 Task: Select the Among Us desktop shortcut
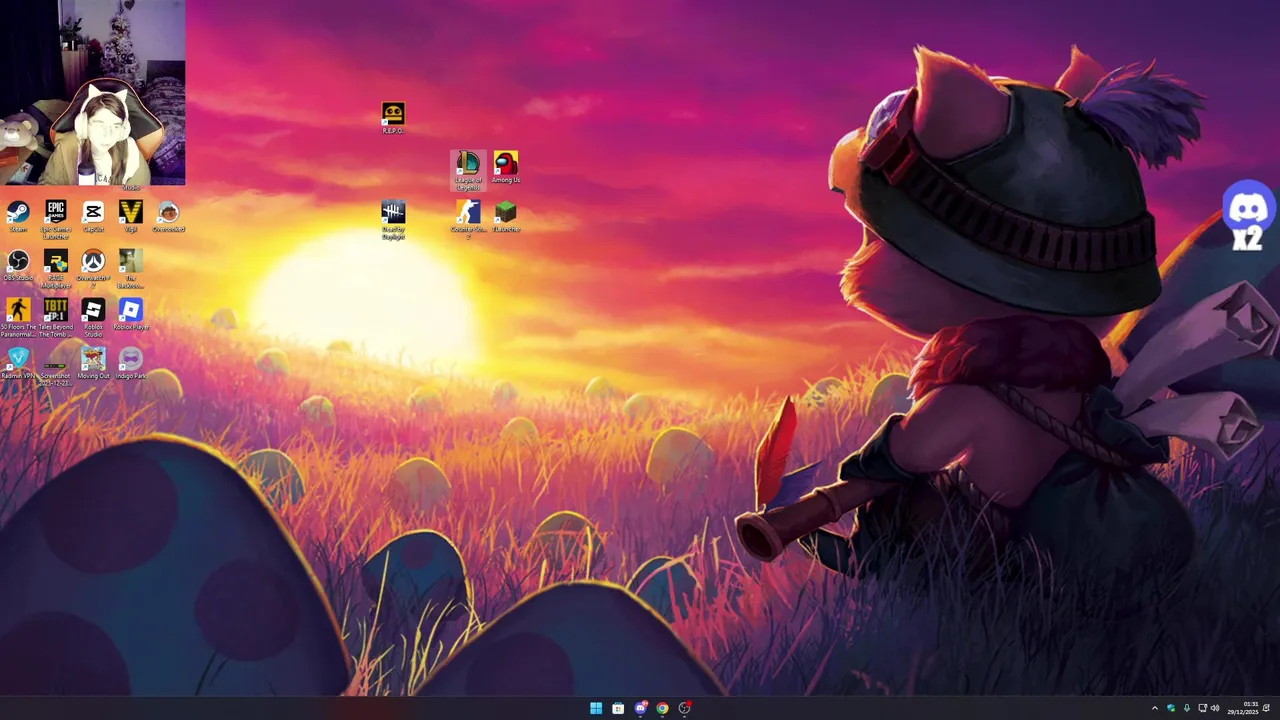pyautogui.click(x=506, y=167)
